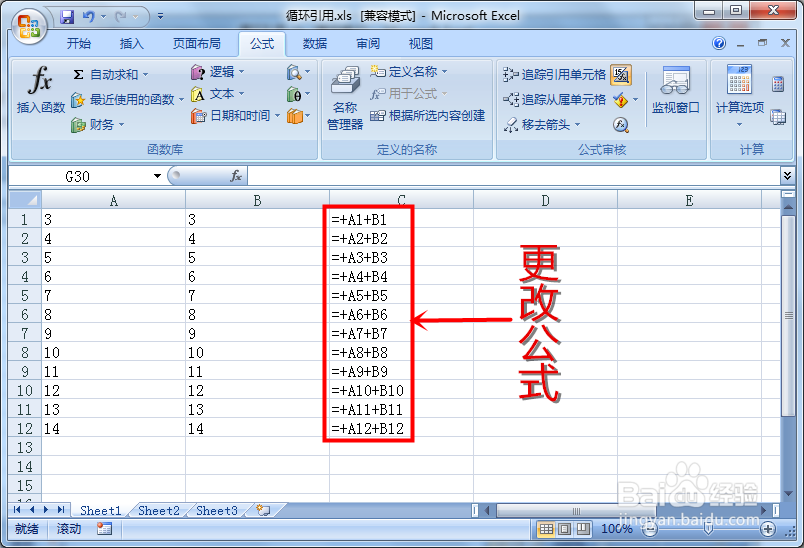This screenshot has height=548, width=804.
Task: Insert a new worksheet tab icon
Action: (x=264, y=510)
